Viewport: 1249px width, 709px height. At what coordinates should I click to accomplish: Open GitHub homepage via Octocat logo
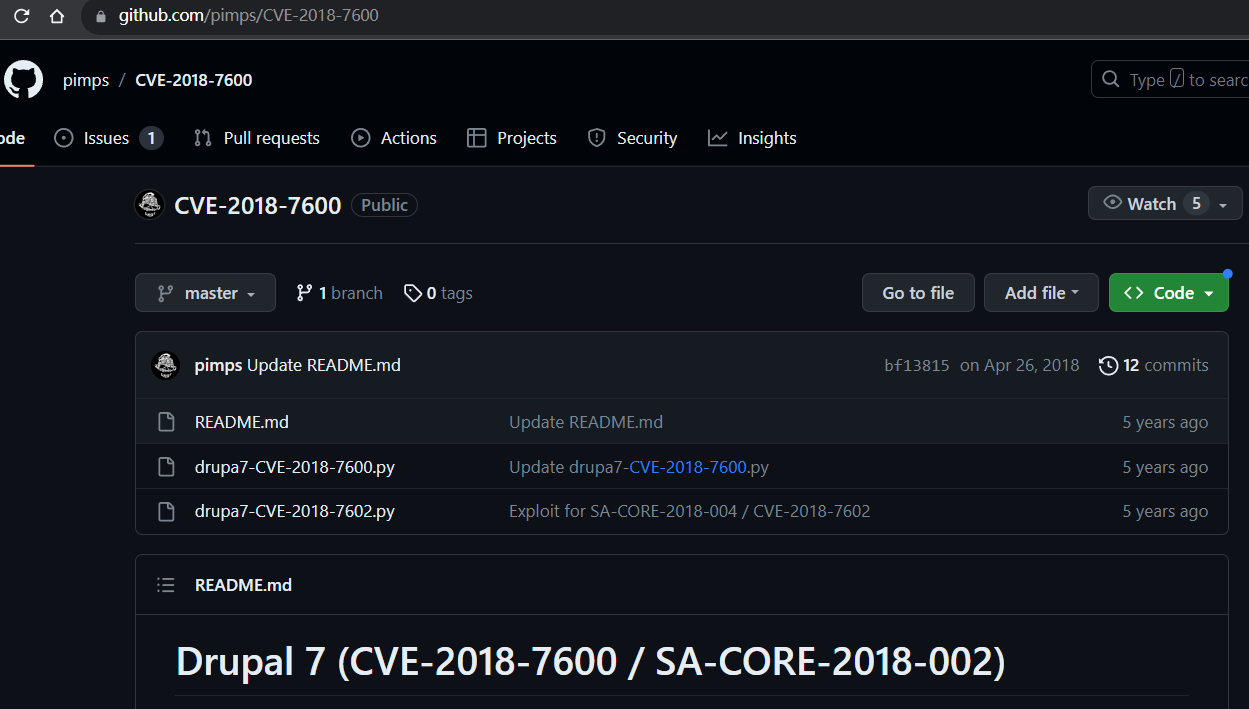pos(23,79)
